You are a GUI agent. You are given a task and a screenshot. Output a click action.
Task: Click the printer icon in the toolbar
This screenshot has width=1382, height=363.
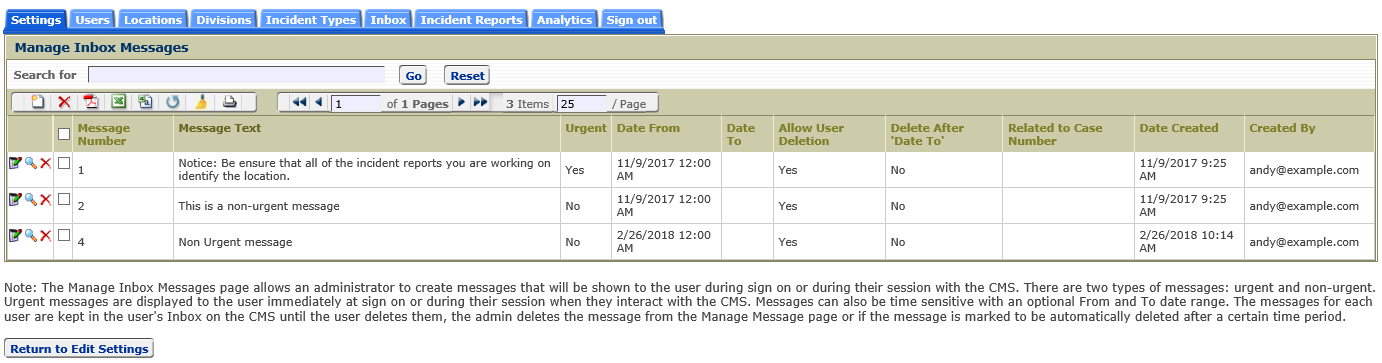pos(229,102)
